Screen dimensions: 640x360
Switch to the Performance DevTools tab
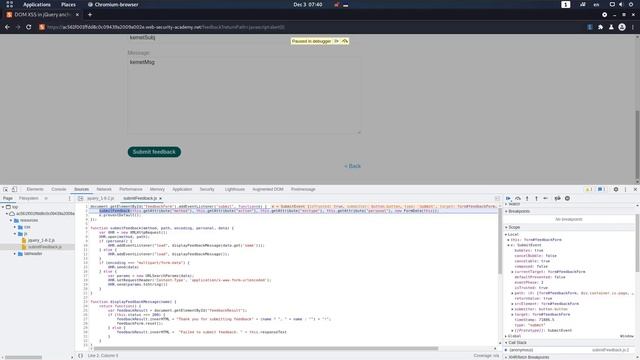pos(131,189)
